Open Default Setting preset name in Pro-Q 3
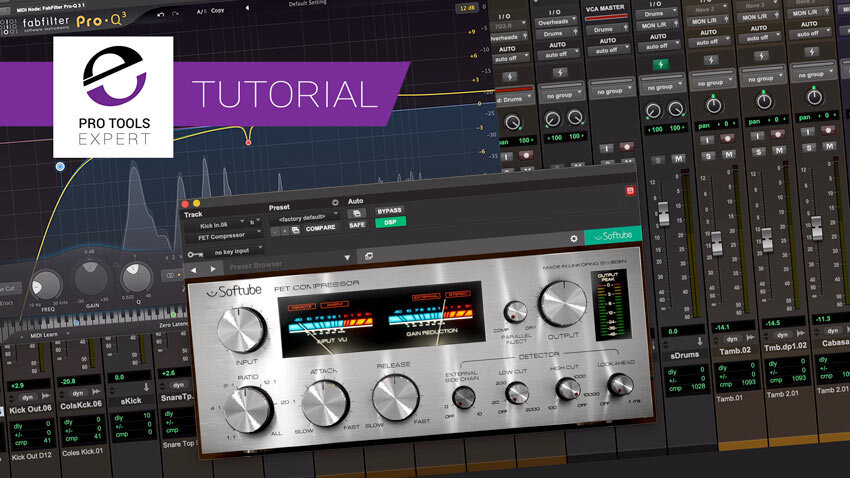 [307, 4]
